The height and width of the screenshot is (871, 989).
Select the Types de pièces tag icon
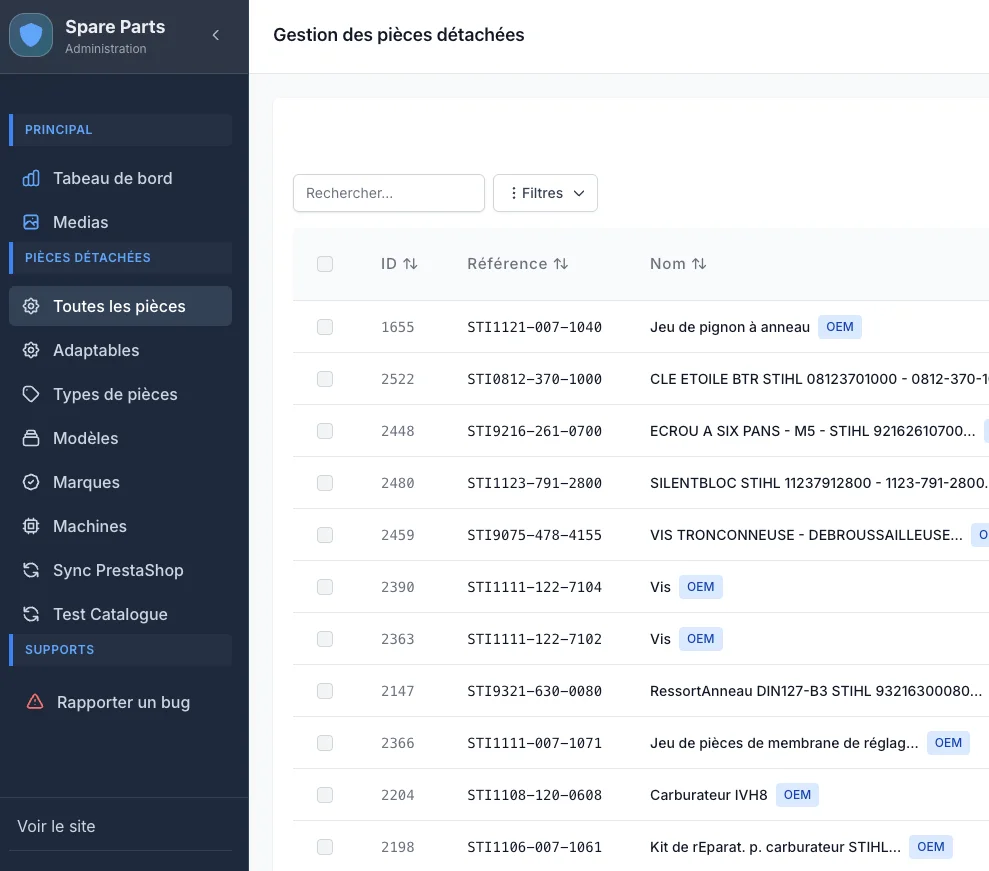coord(31,394)
